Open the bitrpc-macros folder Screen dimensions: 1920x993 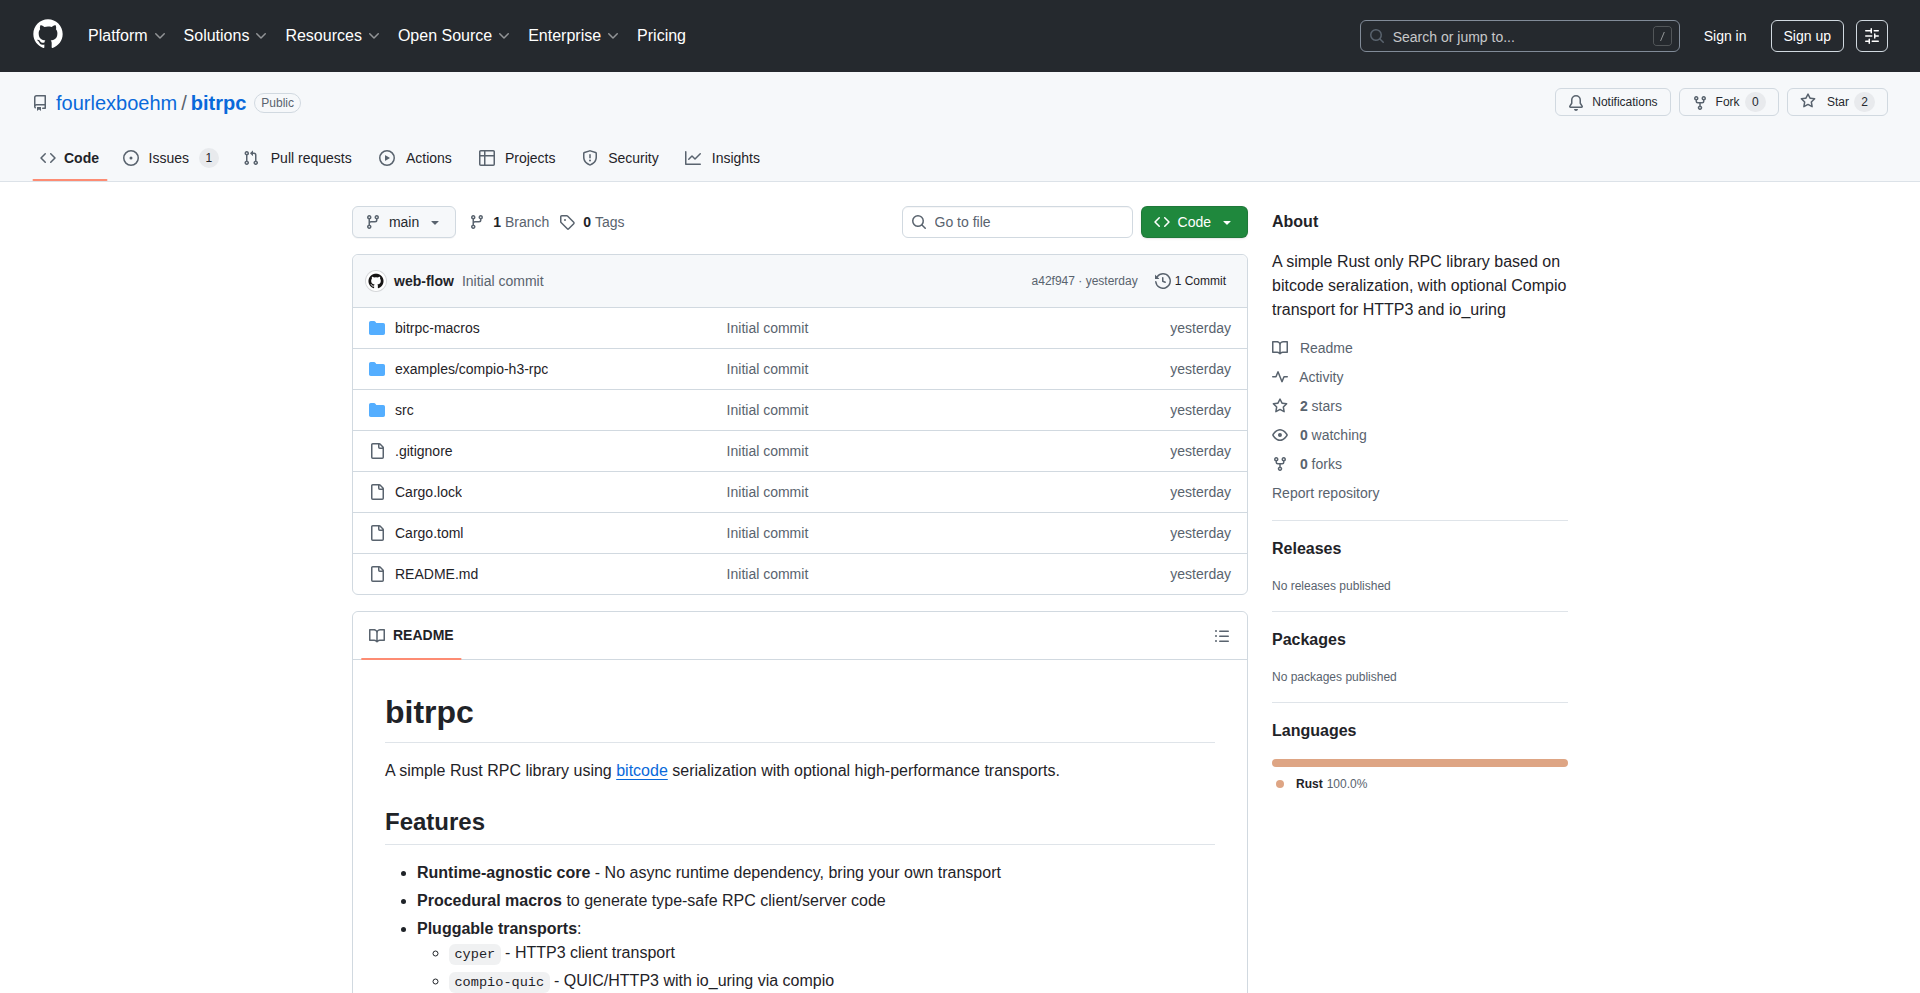(437, 328)
